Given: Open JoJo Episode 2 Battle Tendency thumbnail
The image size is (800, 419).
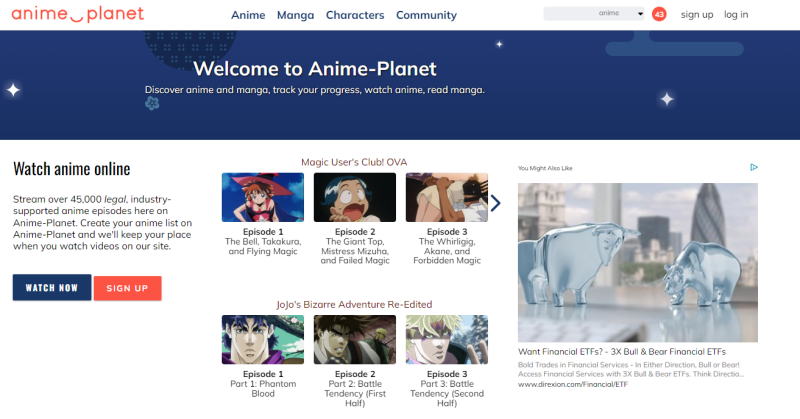Looking at the screenshot, I should (355, 339).
